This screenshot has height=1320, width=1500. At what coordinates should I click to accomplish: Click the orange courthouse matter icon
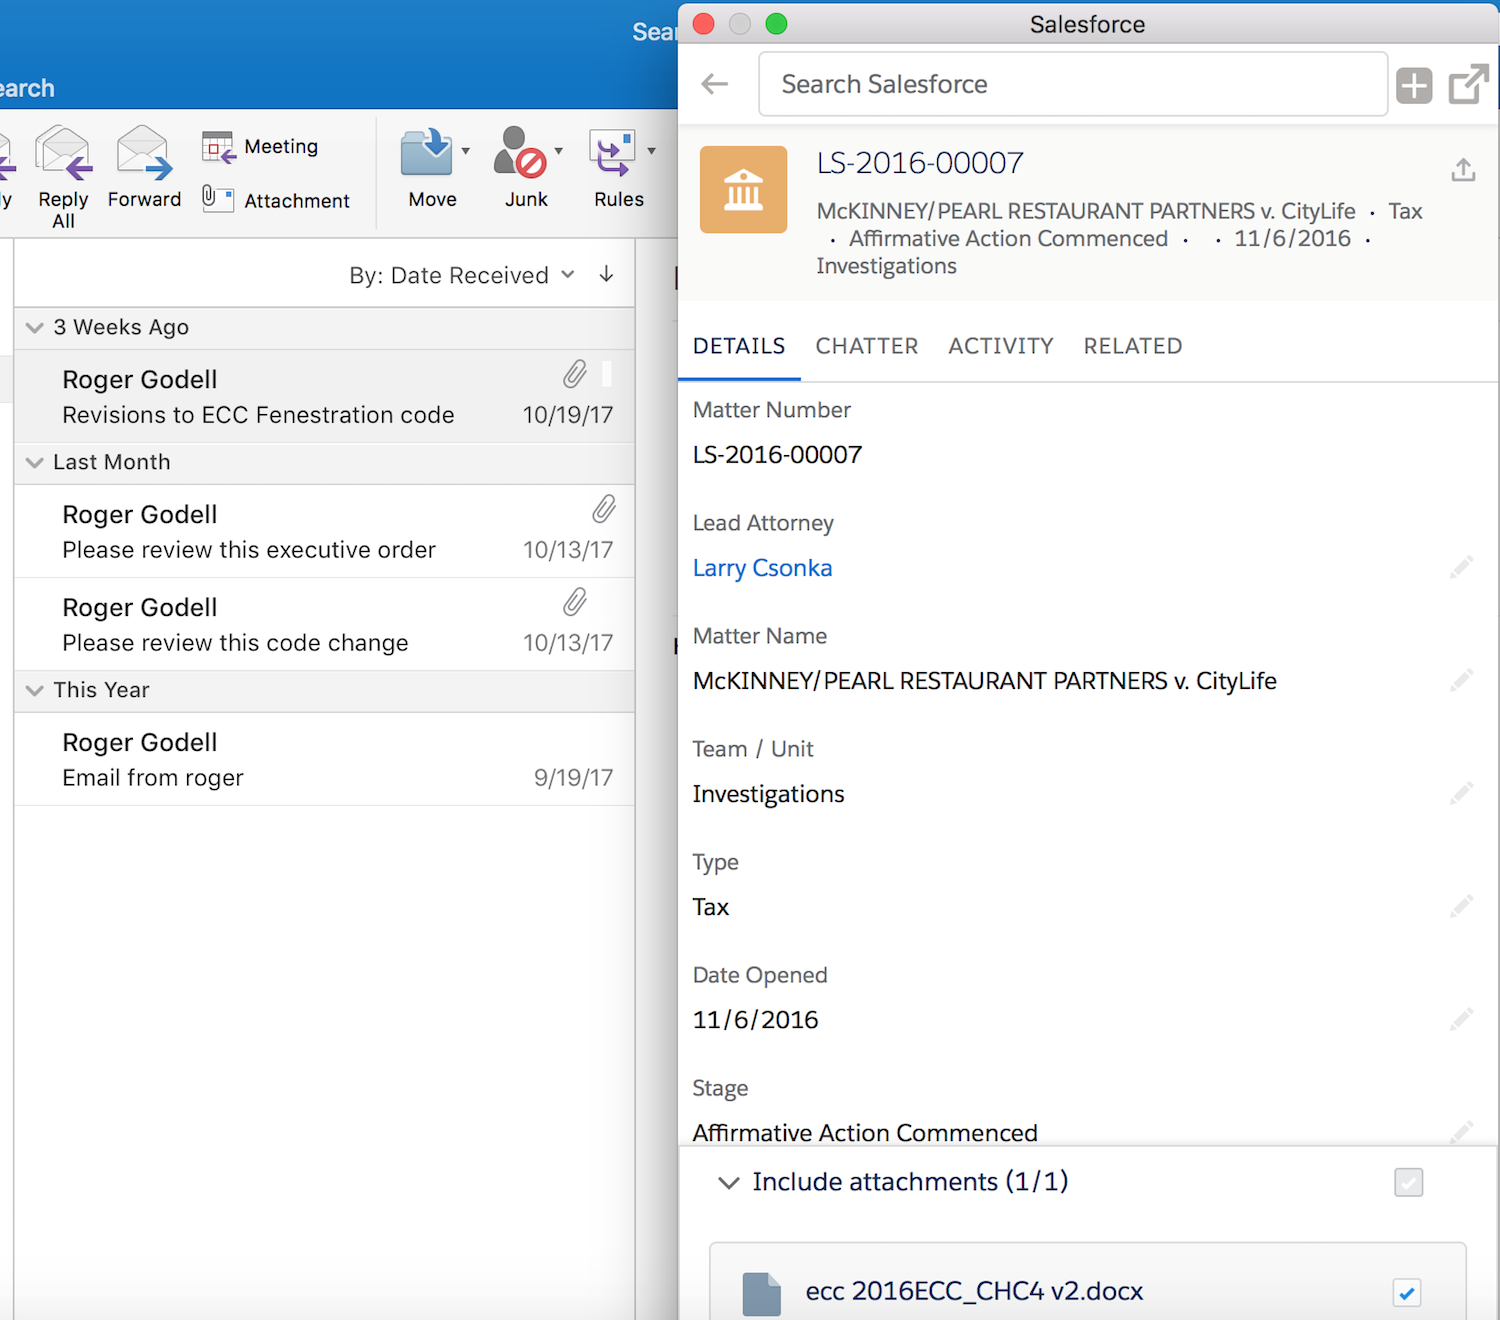point(743,189)
